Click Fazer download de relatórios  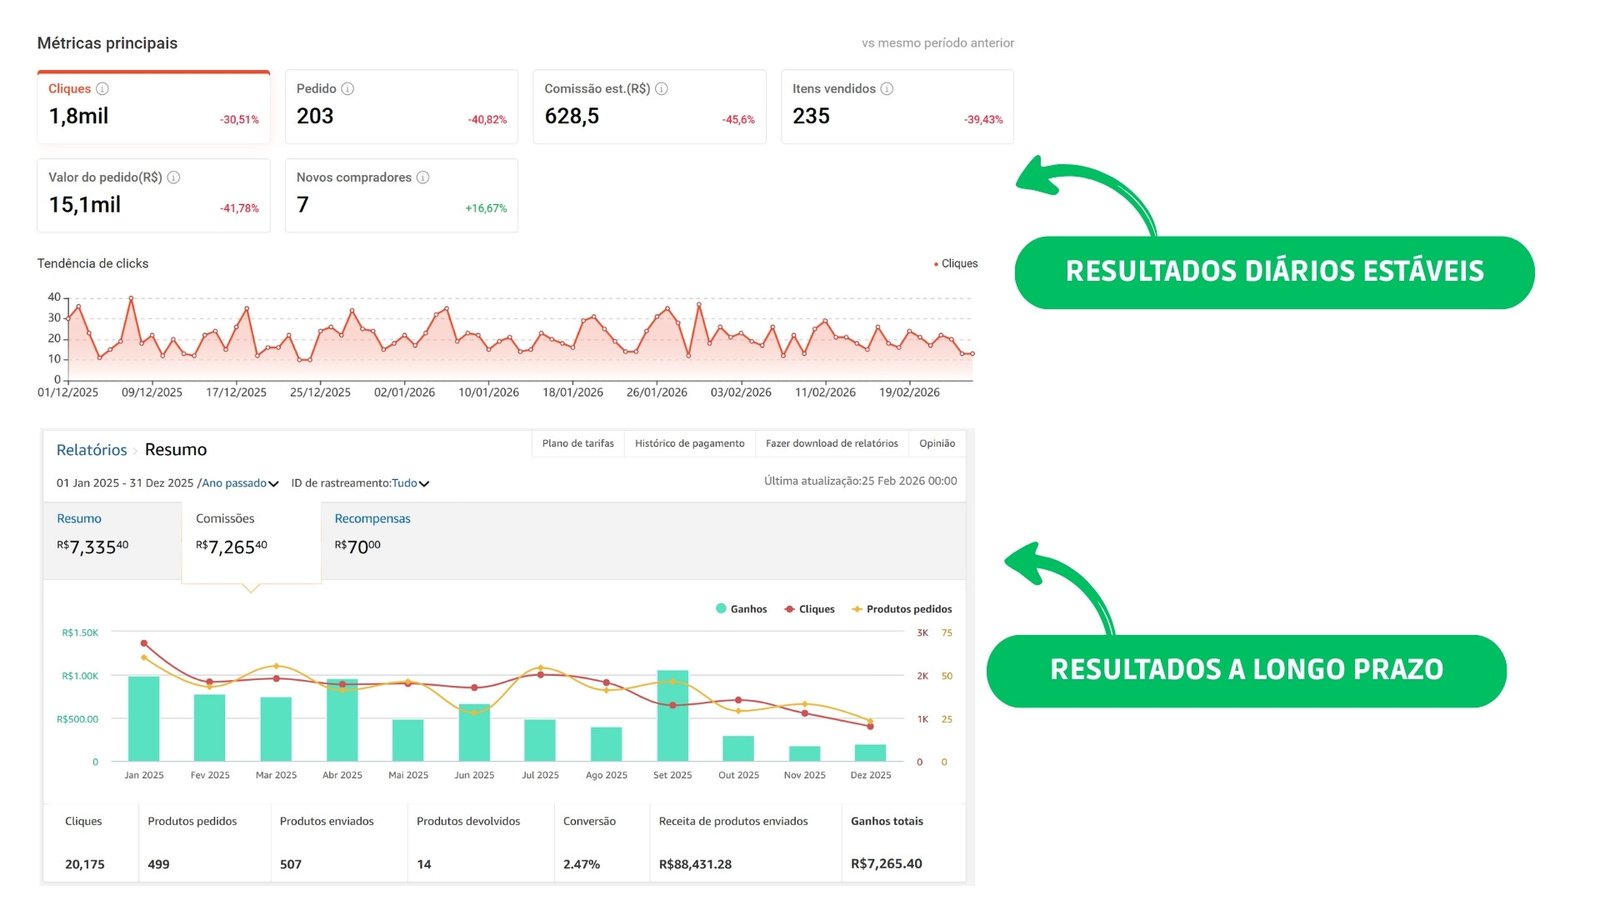point(831,443)
